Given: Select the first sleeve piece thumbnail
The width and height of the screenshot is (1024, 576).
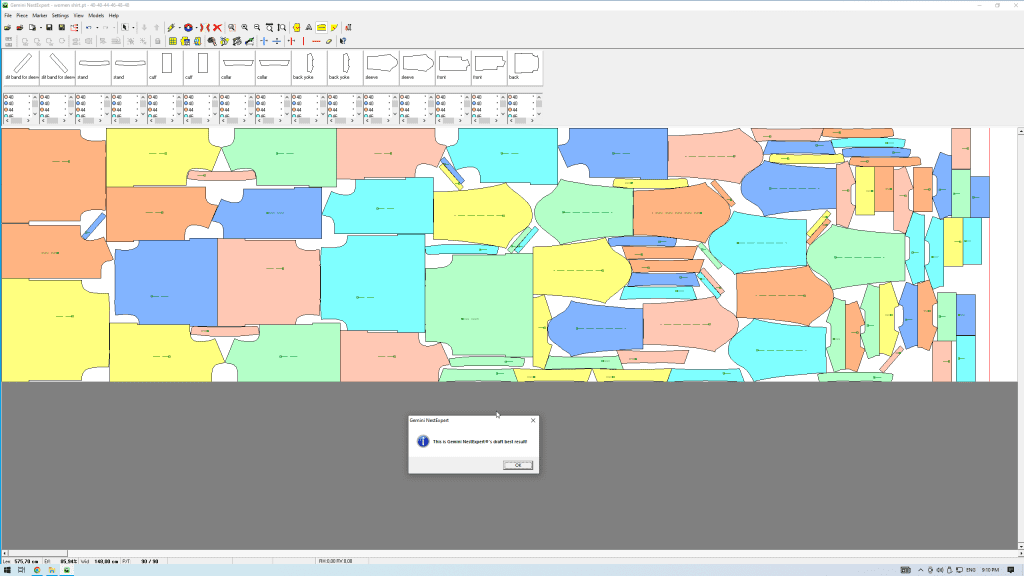Looking at the screenshot, I should pyautogui.click(x=381, y=67).
